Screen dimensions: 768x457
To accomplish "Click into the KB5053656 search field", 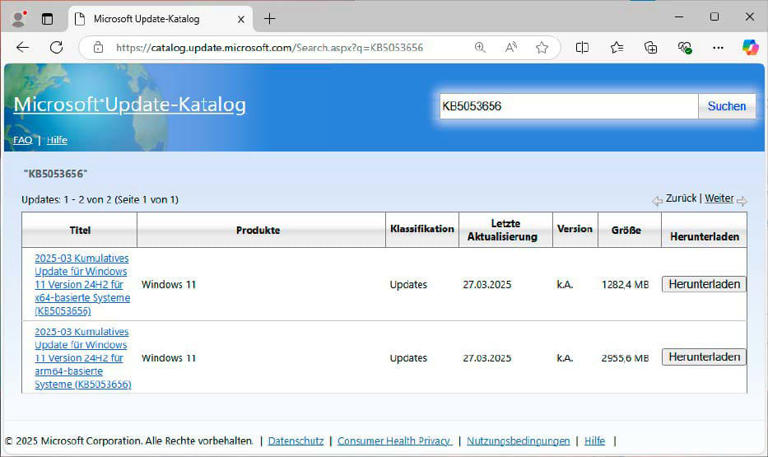I will point(567,107).
